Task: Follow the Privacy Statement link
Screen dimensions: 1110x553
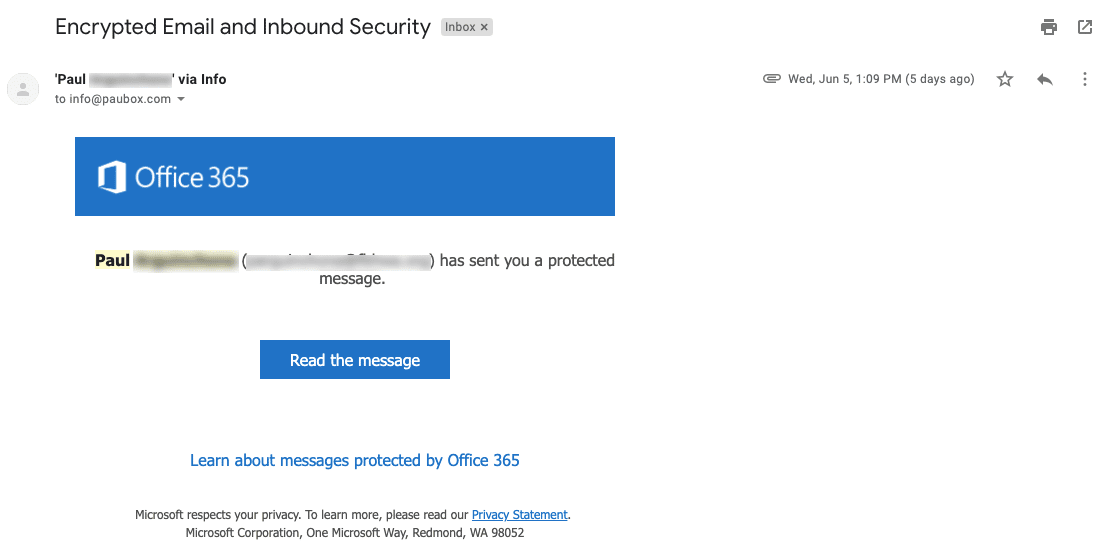Action: (519, 515)
